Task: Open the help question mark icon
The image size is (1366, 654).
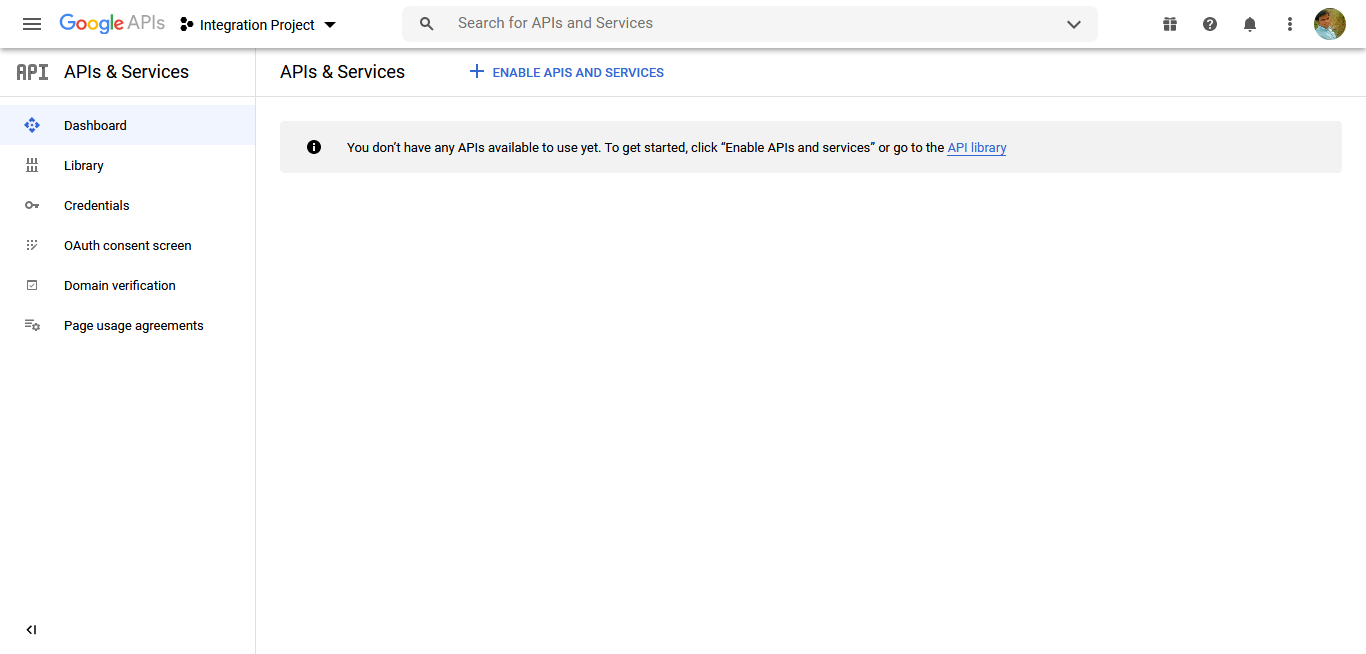Action: 1210,24
